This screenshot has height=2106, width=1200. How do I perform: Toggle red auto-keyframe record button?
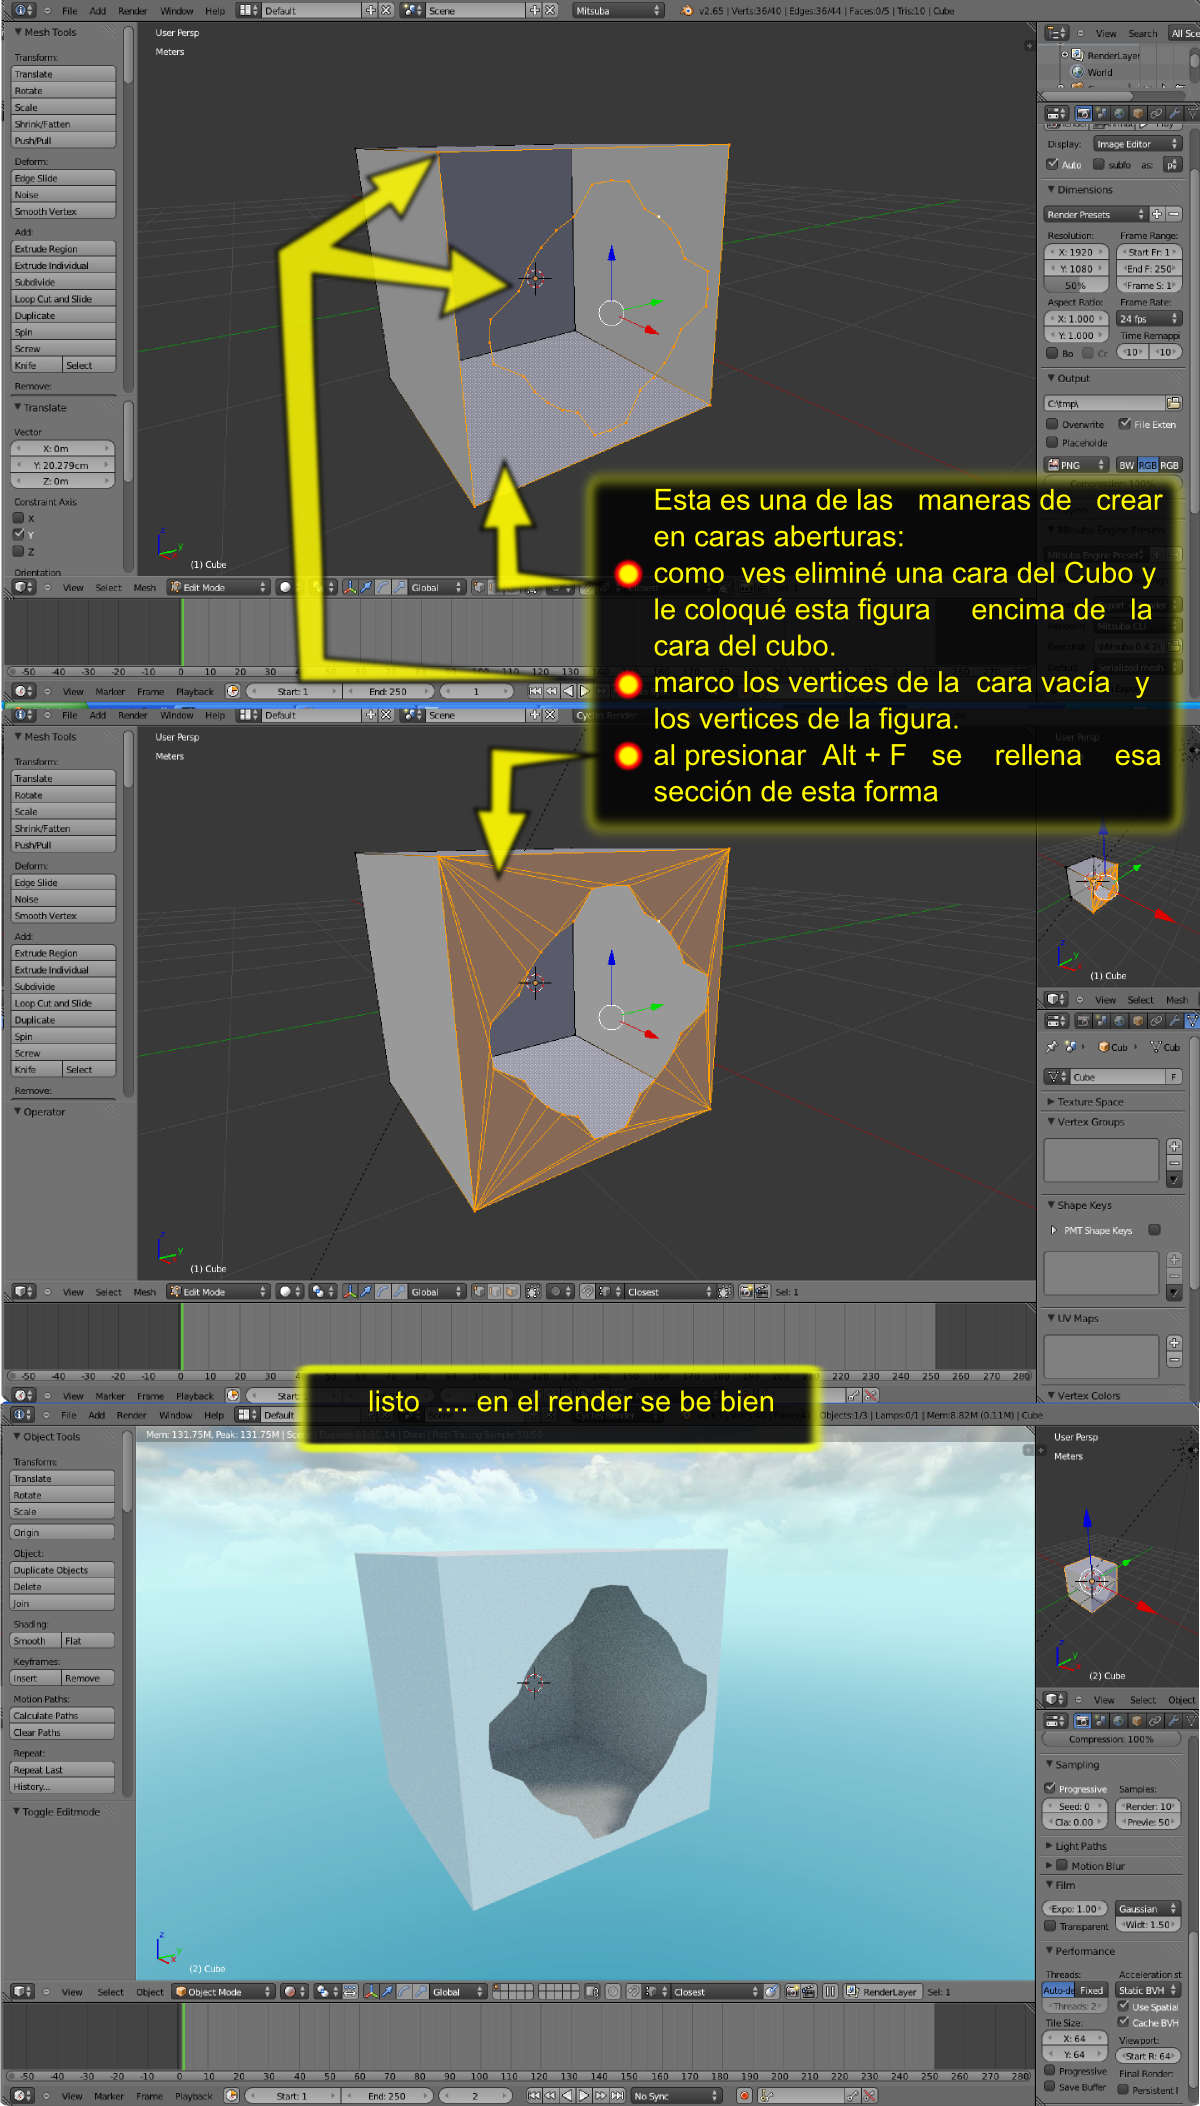click(744, 2095)
